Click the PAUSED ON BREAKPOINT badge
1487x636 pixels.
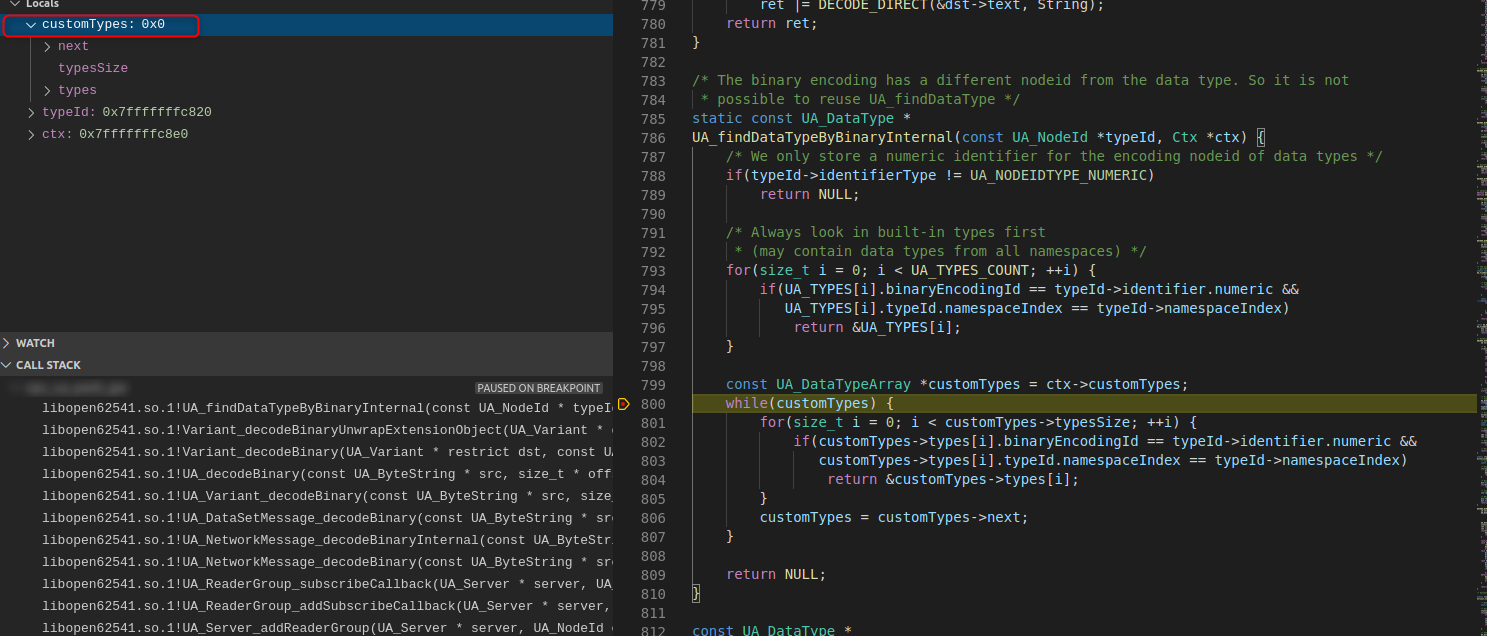pyautogui.click(x=539, y=387)
